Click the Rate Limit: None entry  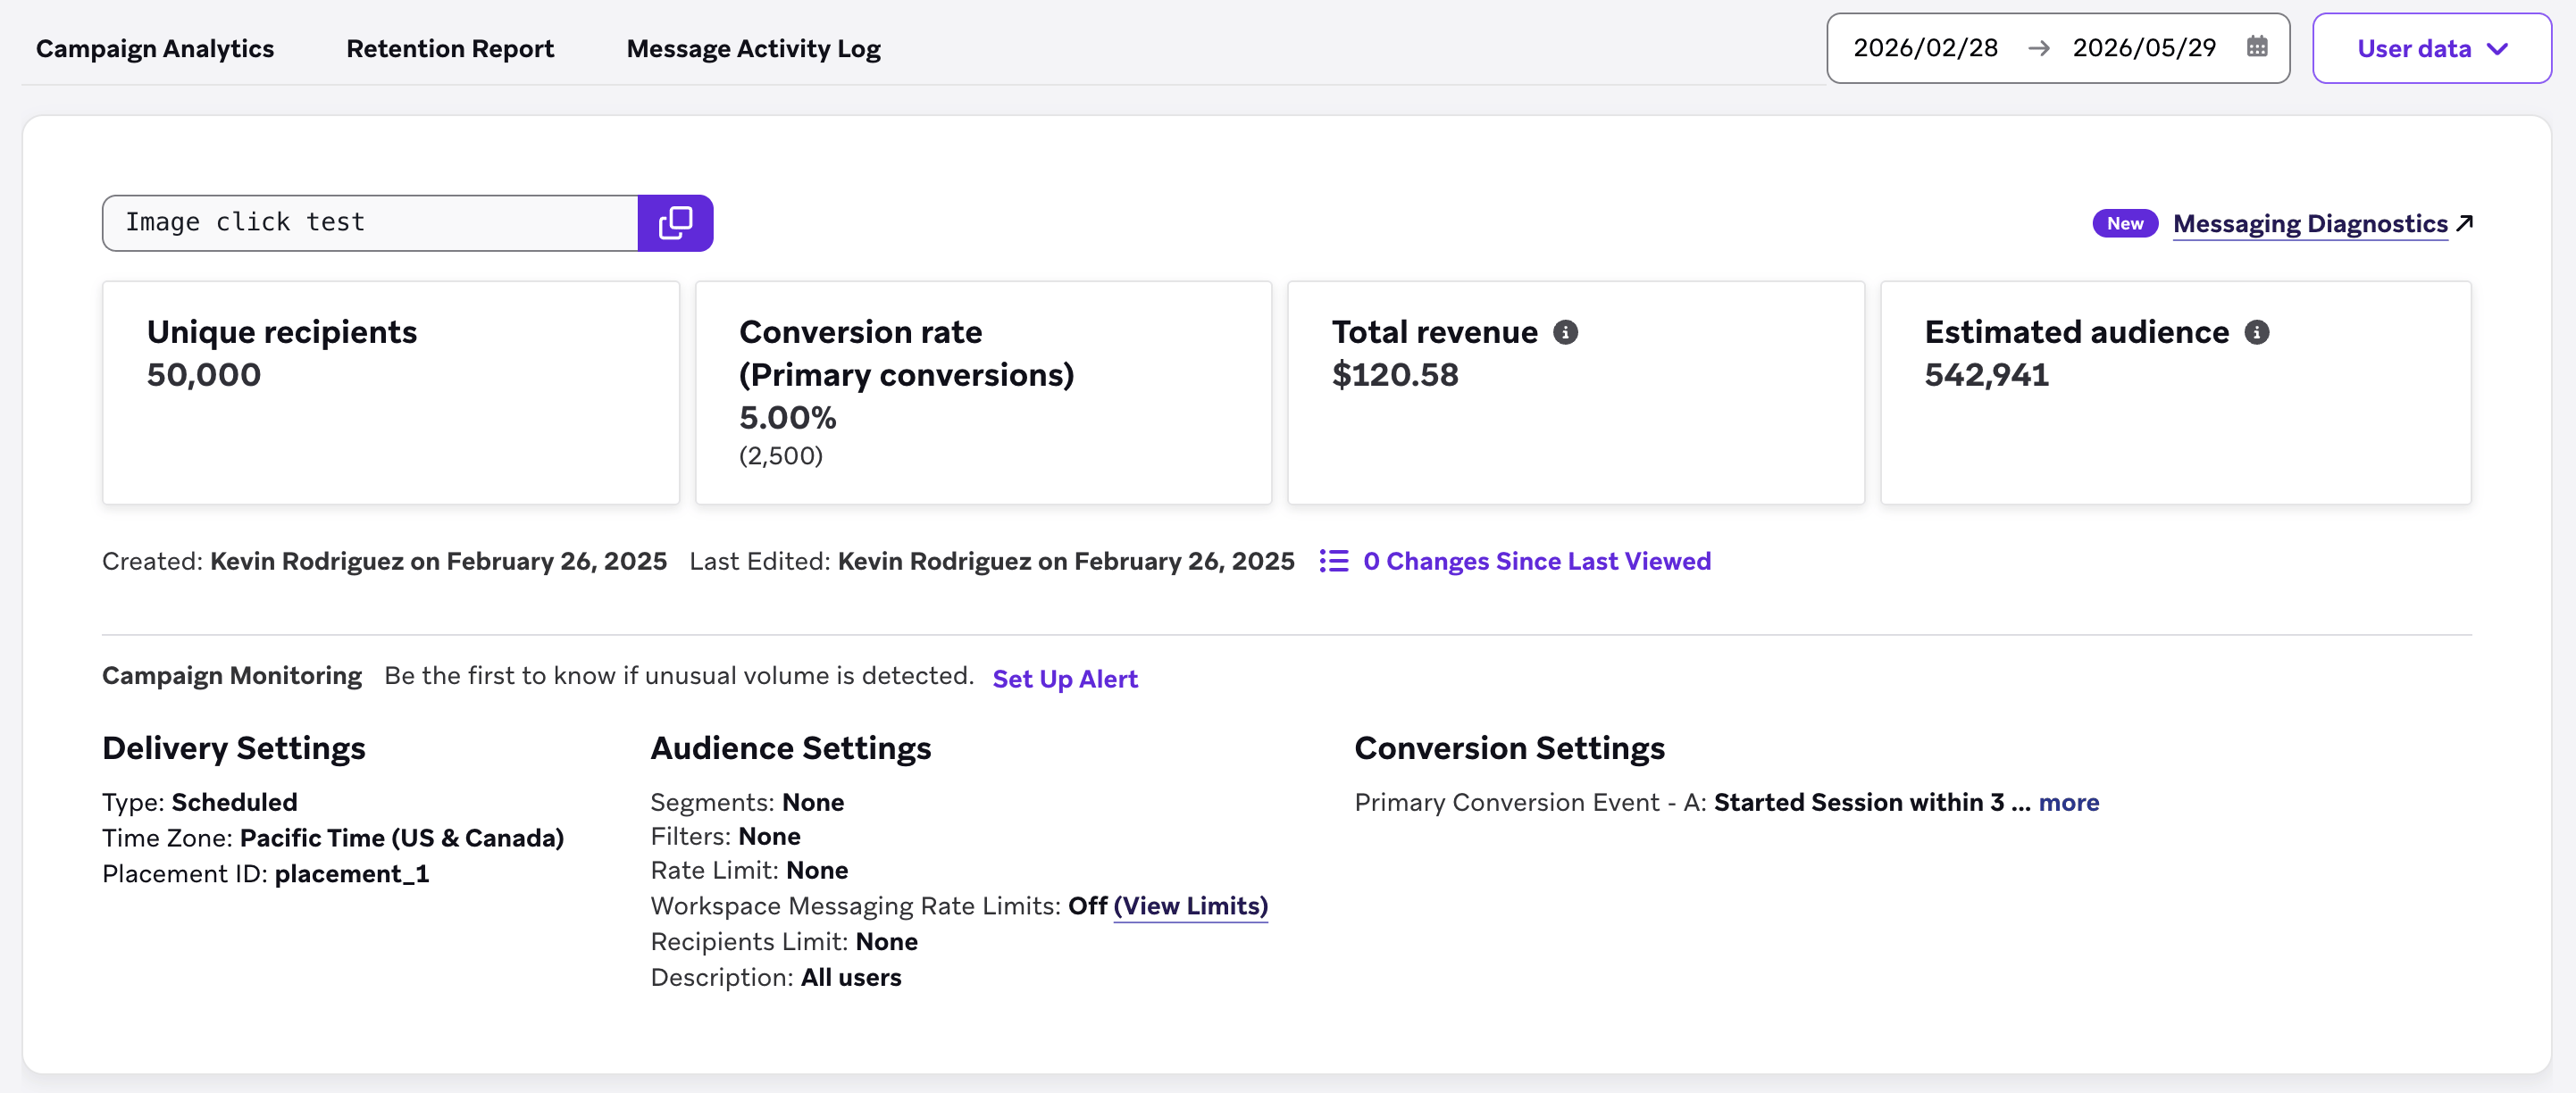749,870
